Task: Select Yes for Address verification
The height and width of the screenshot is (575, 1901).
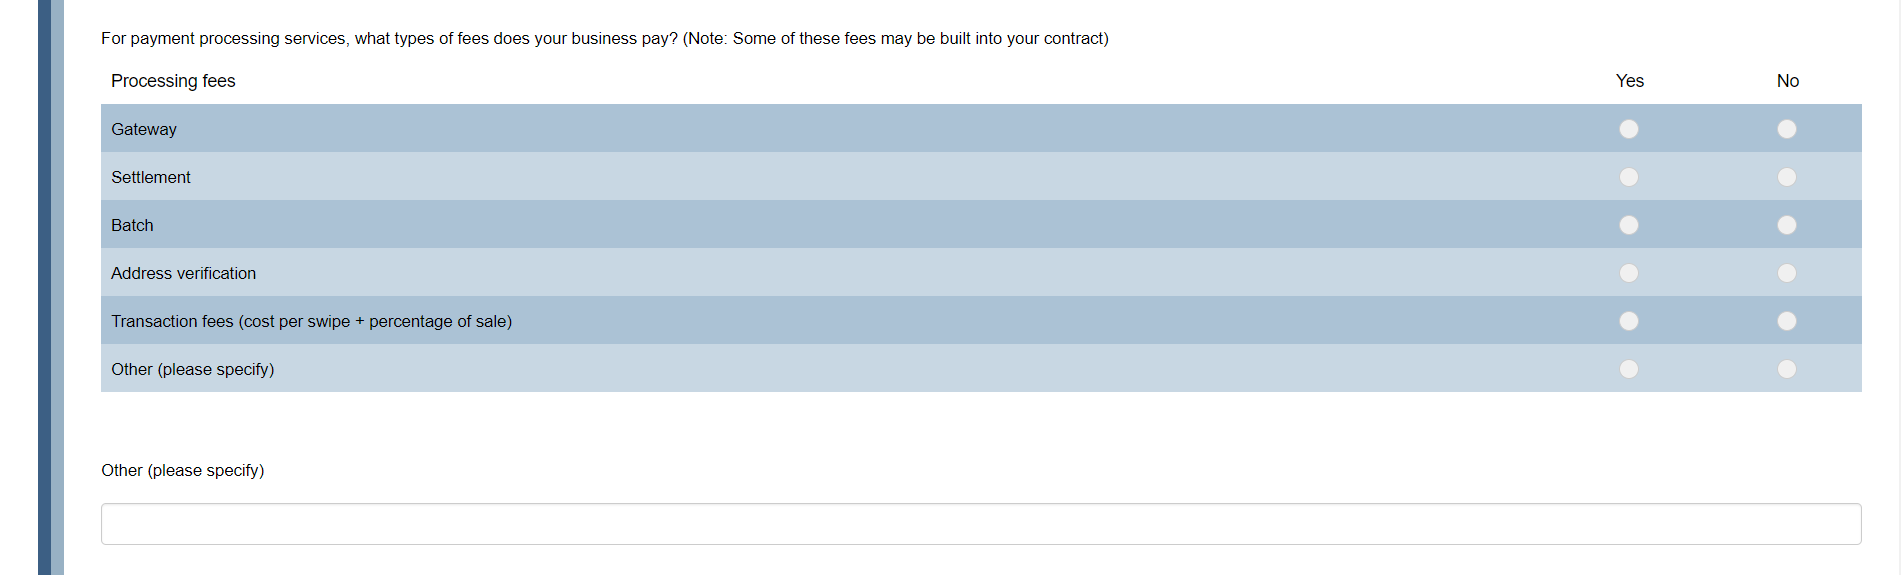Action: 1629,273
